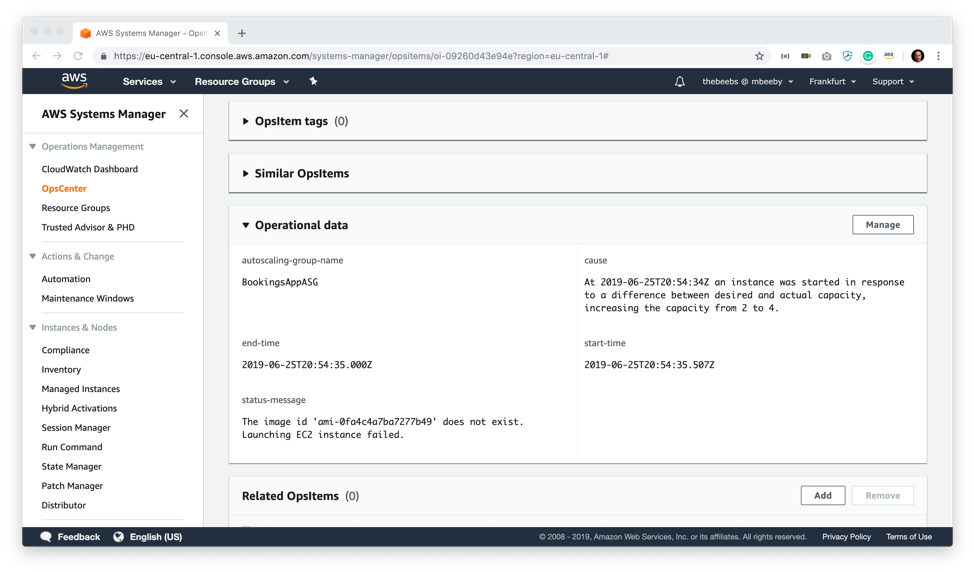Open the Frankfurt region dropdown
The height and width of the screenshot is (572, 974).
coord(832,81)
